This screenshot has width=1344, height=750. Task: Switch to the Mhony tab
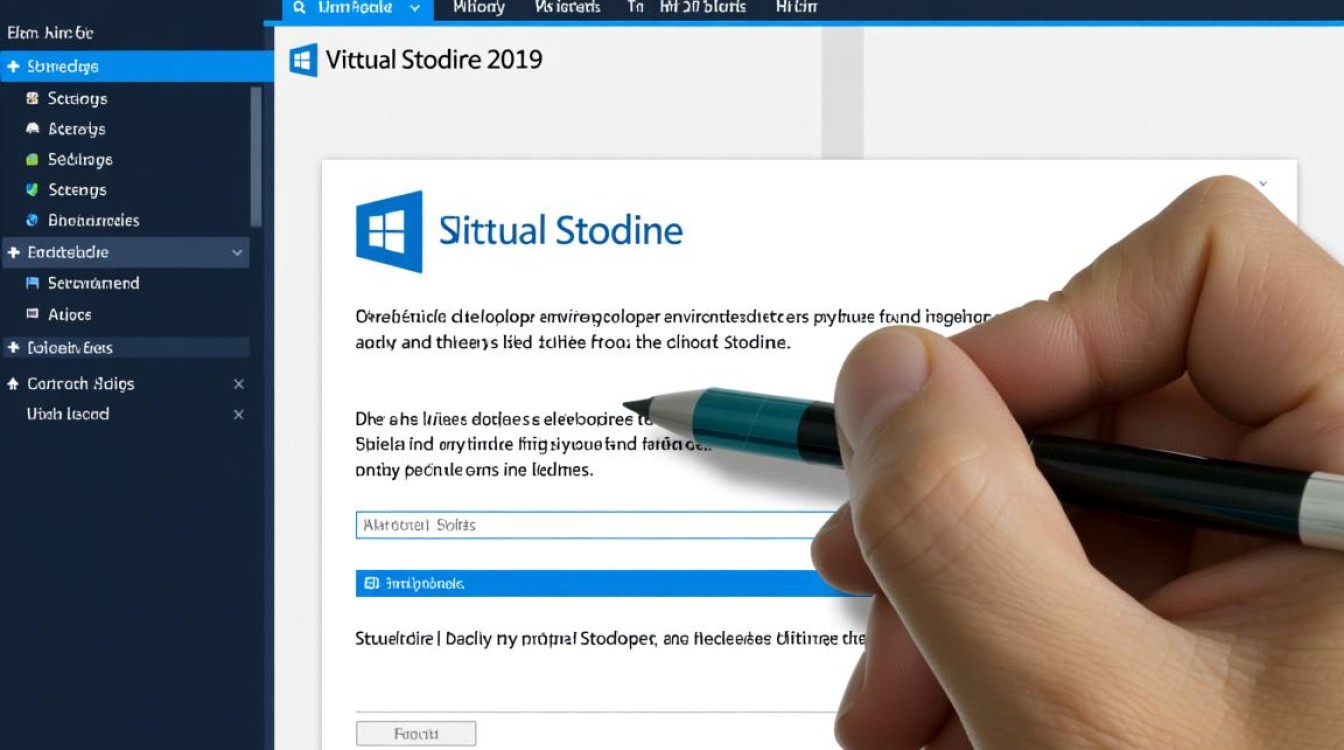[x=479, y=8]
